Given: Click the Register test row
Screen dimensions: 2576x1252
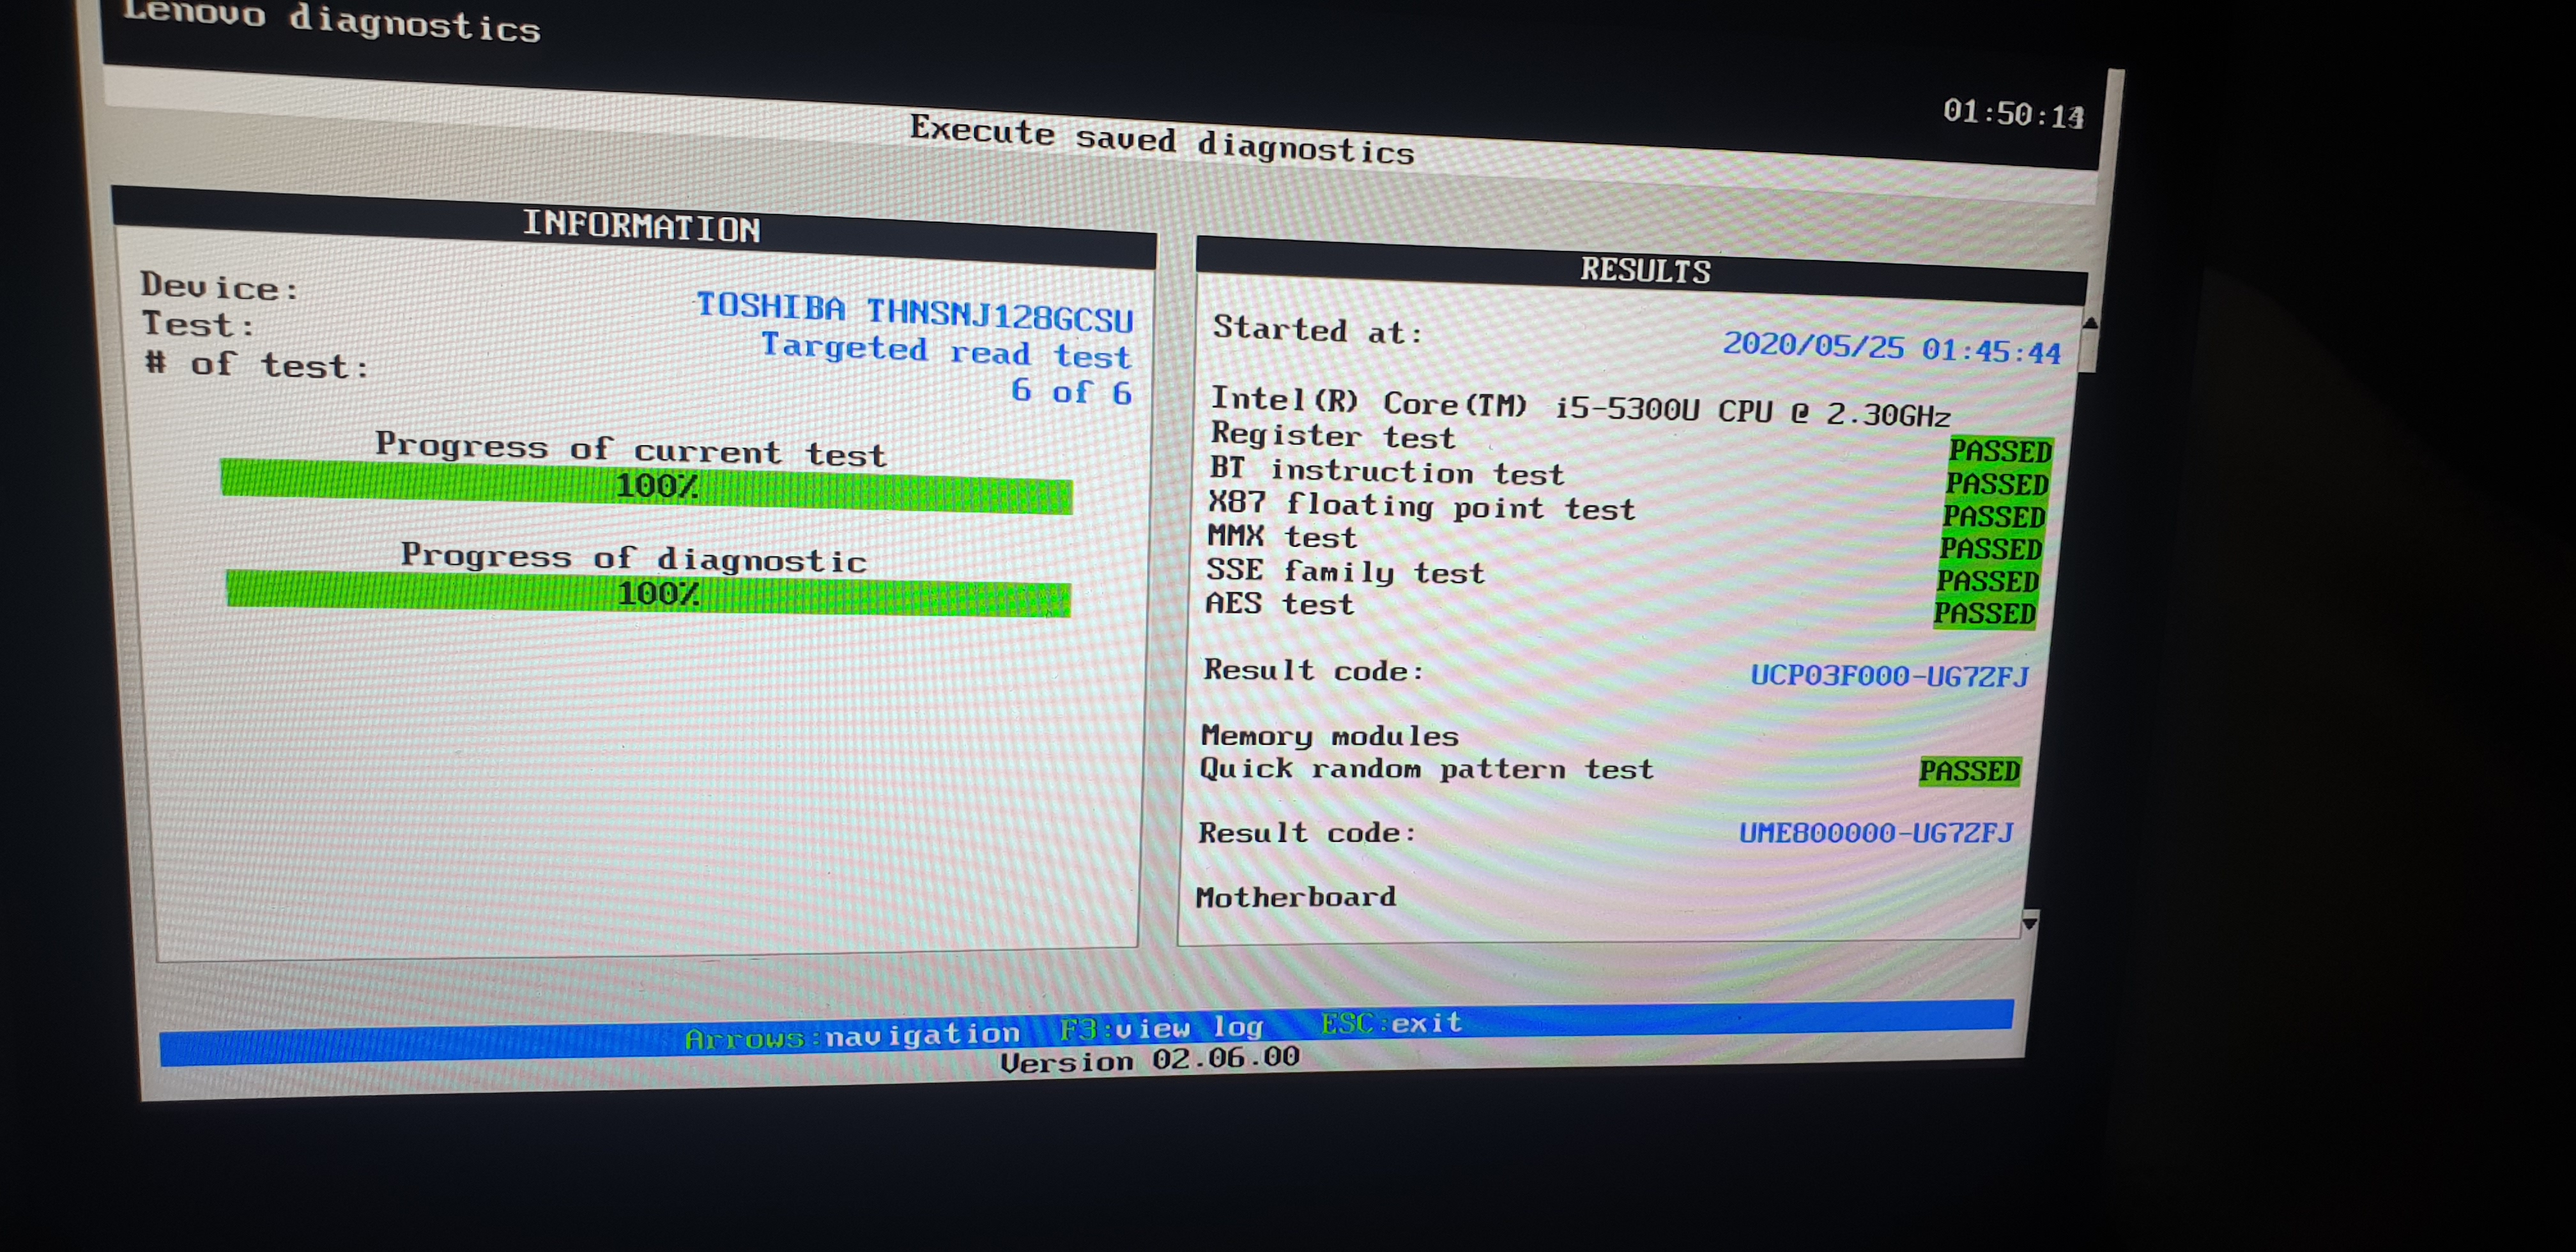Looking at the screenshot, I should [x=1631, y=443].
